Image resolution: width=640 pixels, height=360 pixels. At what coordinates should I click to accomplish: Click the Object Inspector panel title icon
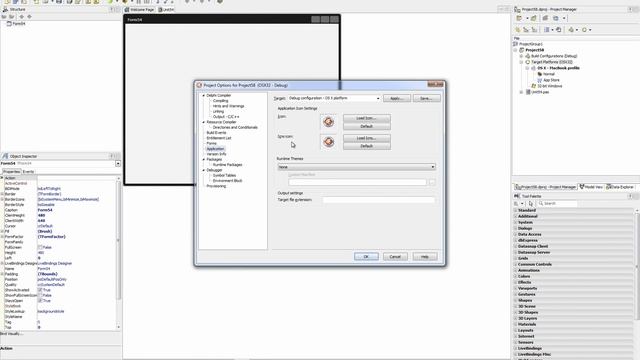[x=5, y=156]
